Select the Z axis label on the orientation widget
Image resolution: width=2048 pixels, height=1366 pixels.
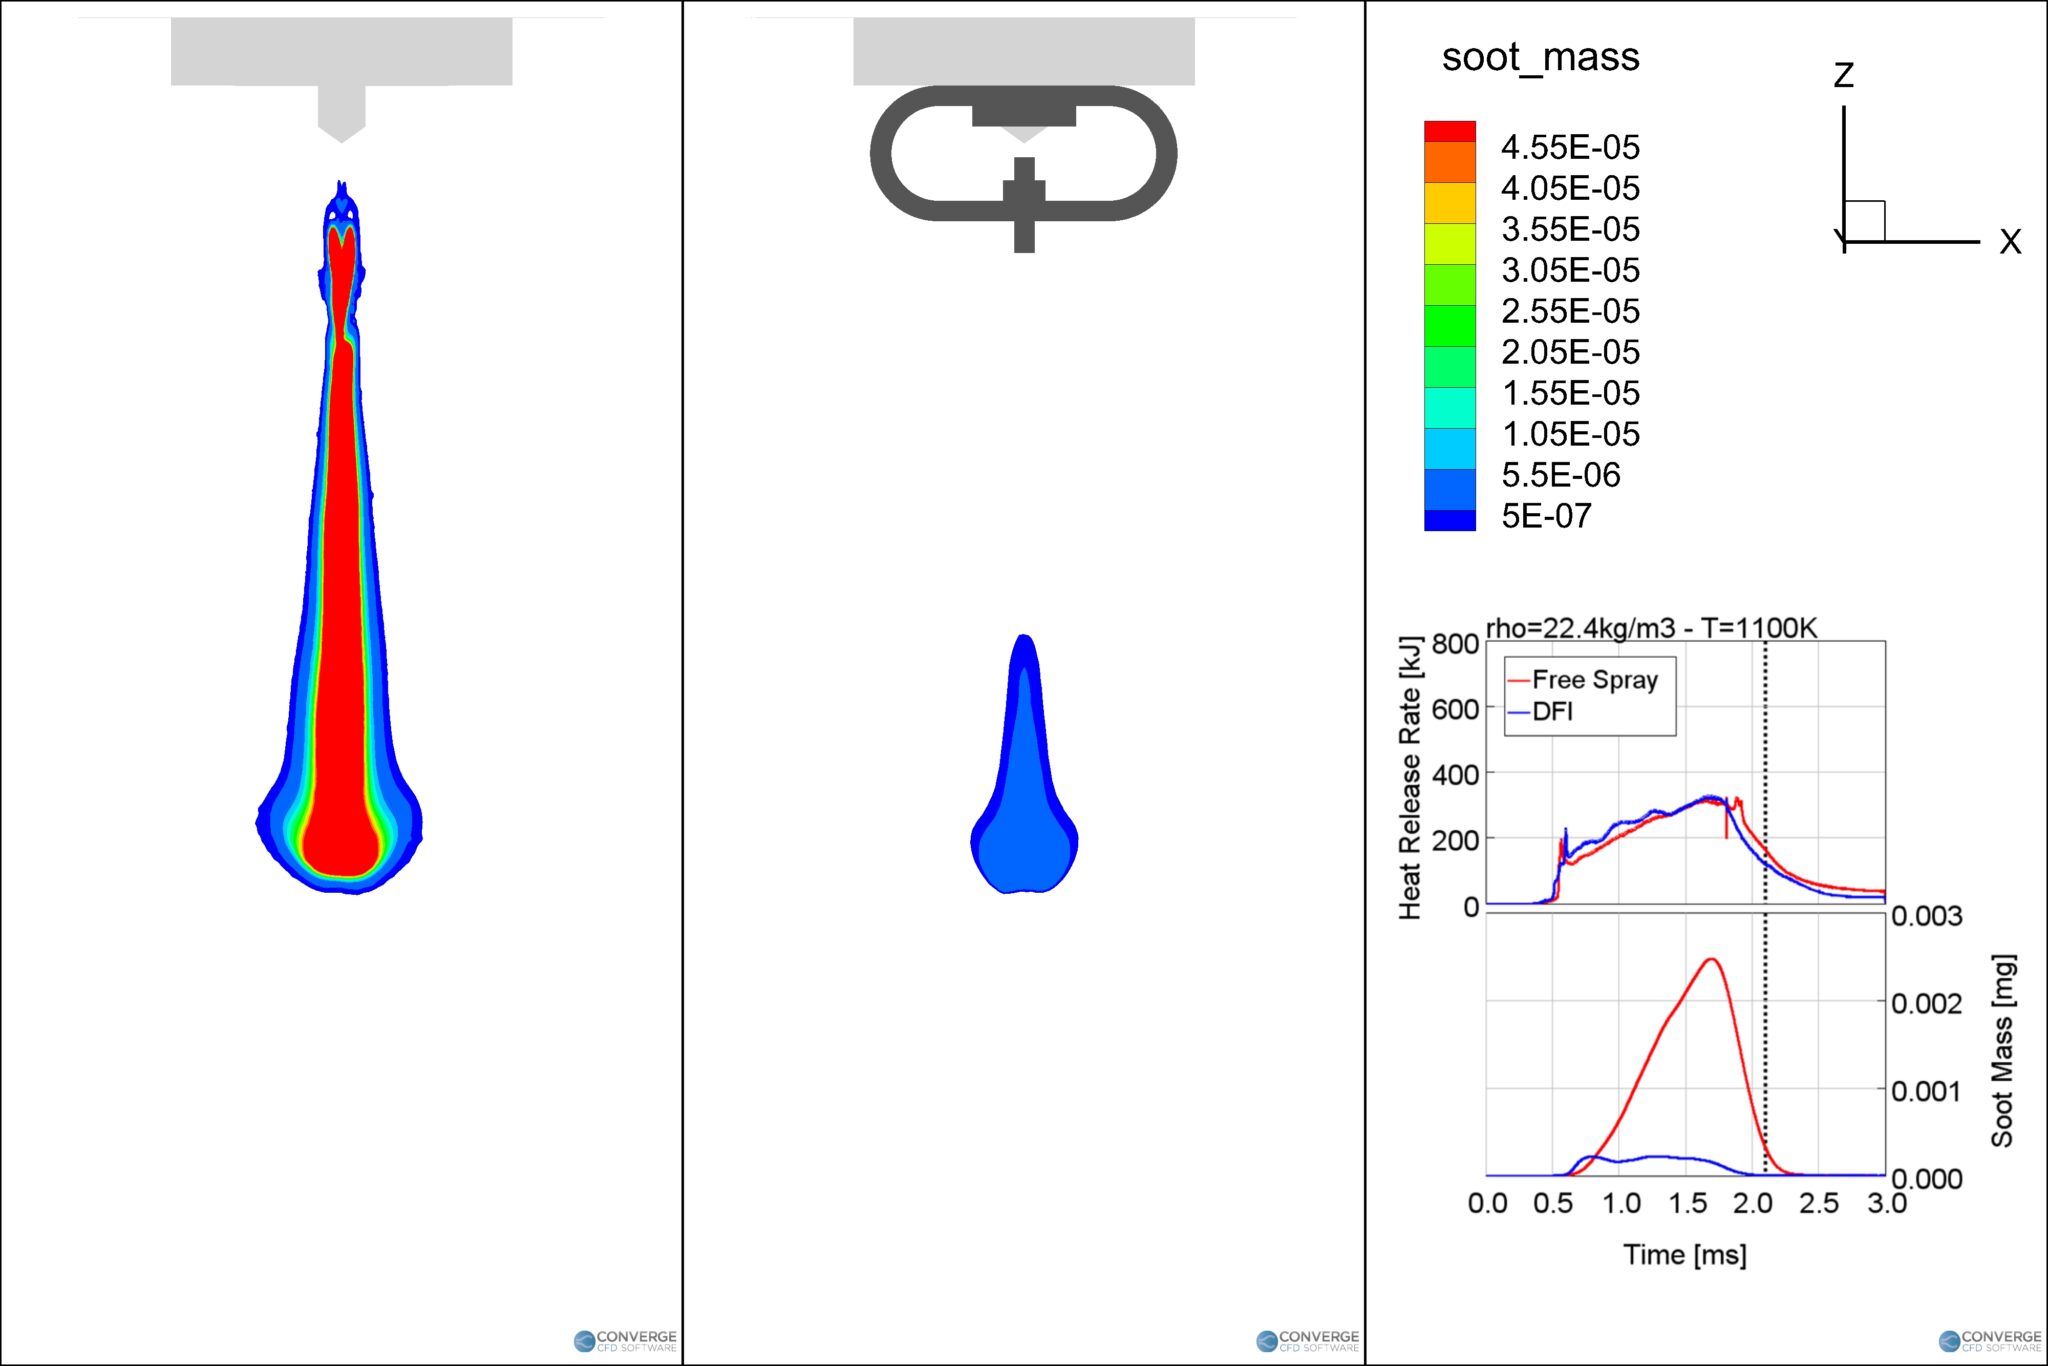click(x=1845, y=73)
